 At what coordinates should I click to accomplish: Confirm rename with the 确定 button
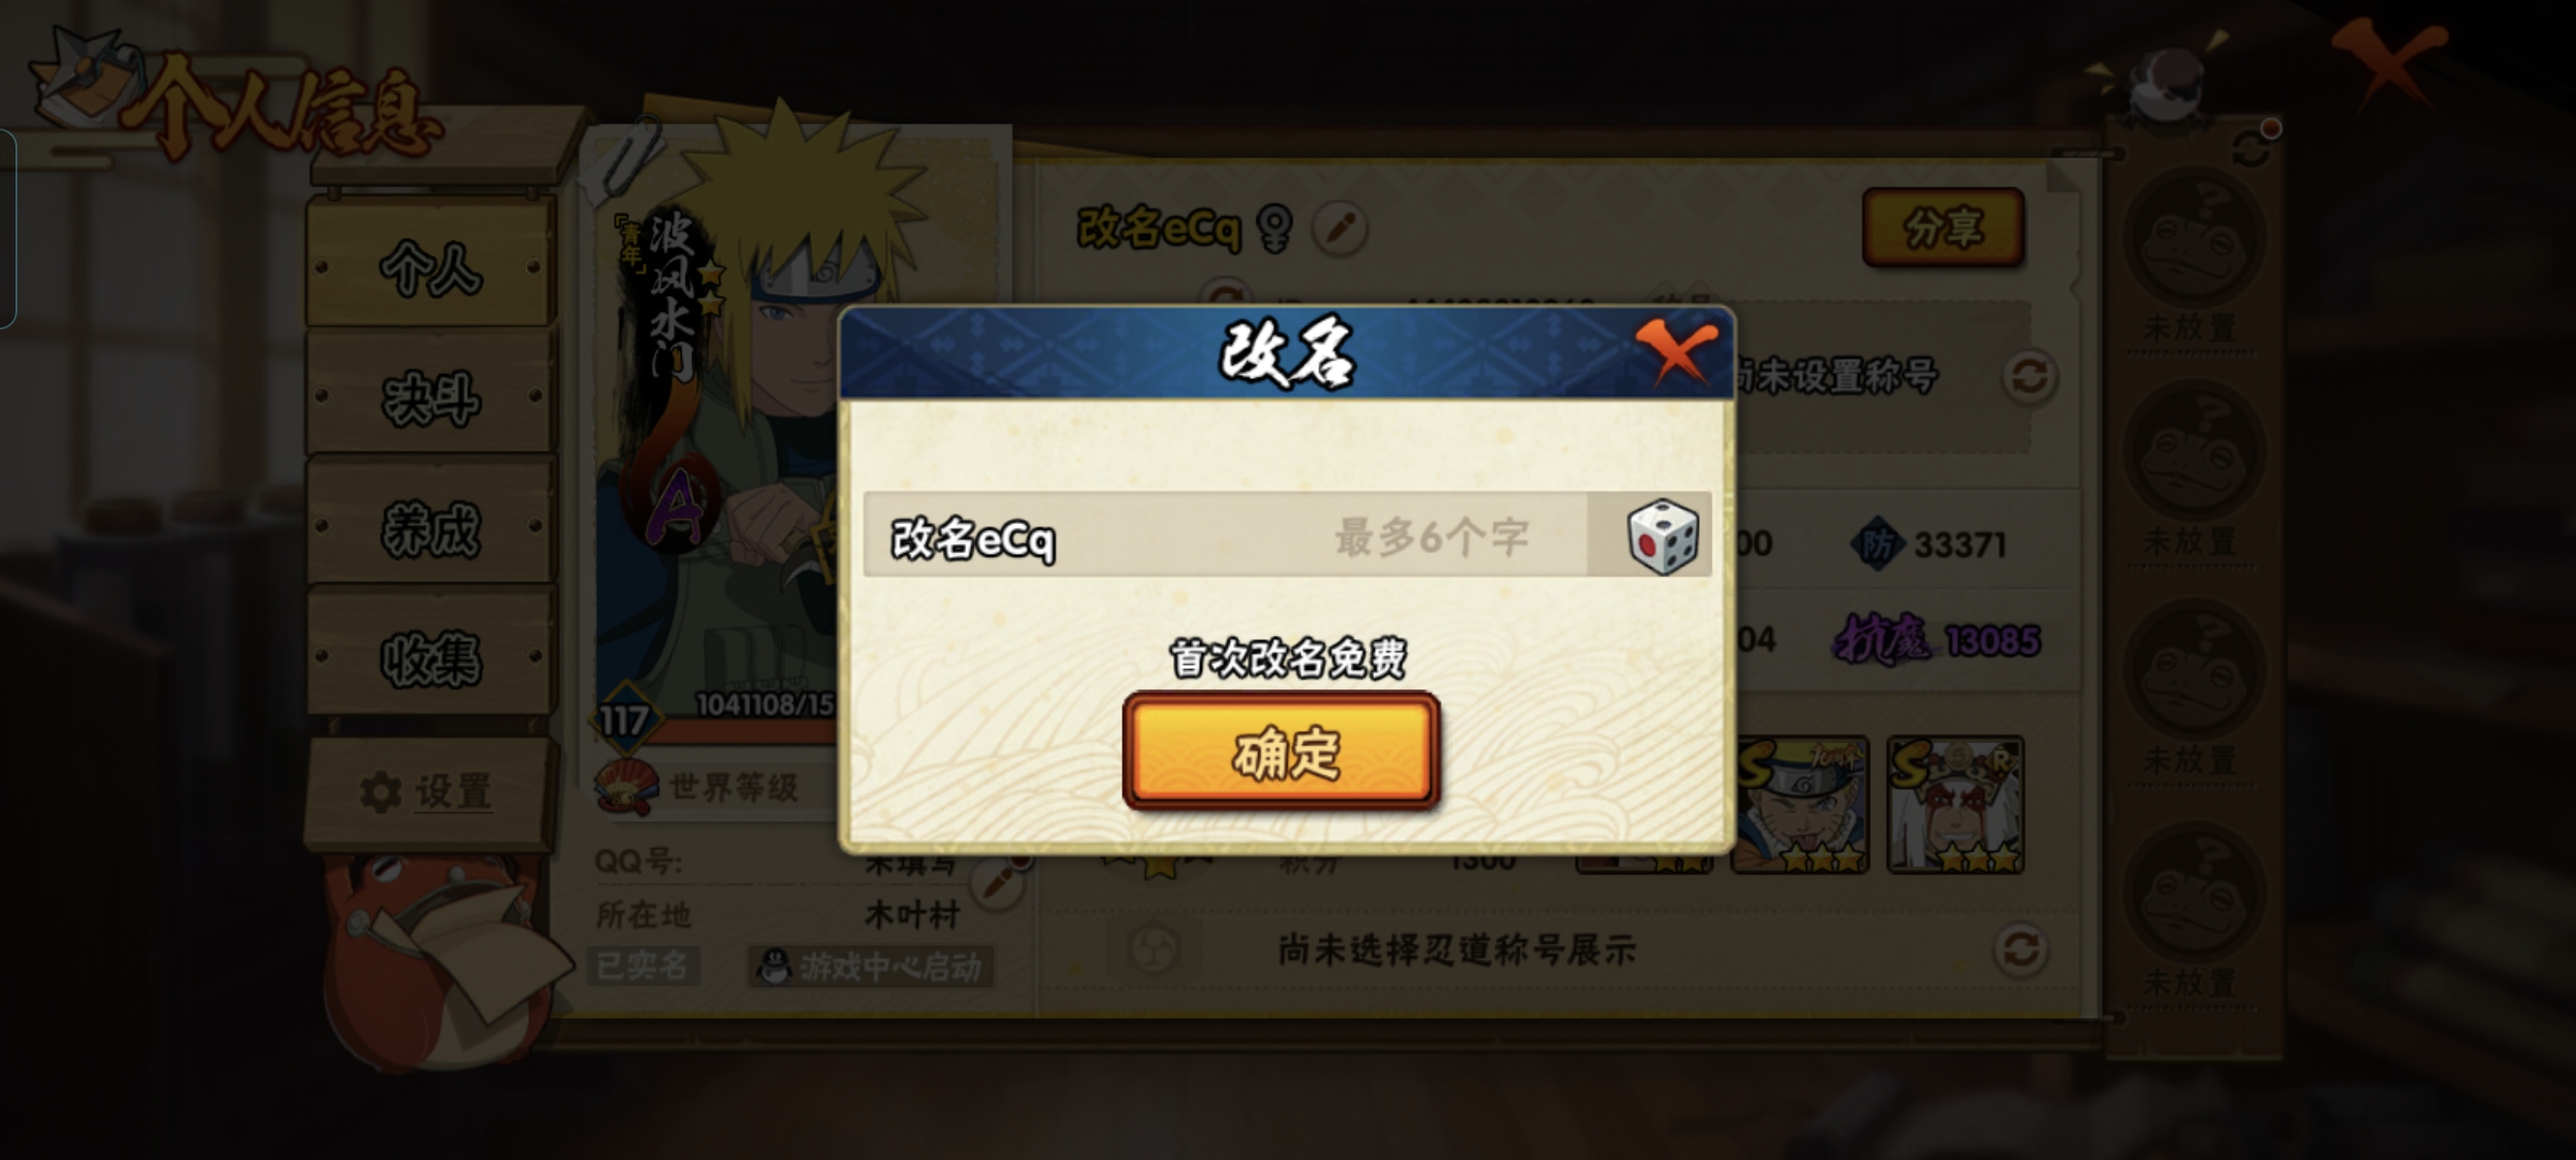point(1282,751)
